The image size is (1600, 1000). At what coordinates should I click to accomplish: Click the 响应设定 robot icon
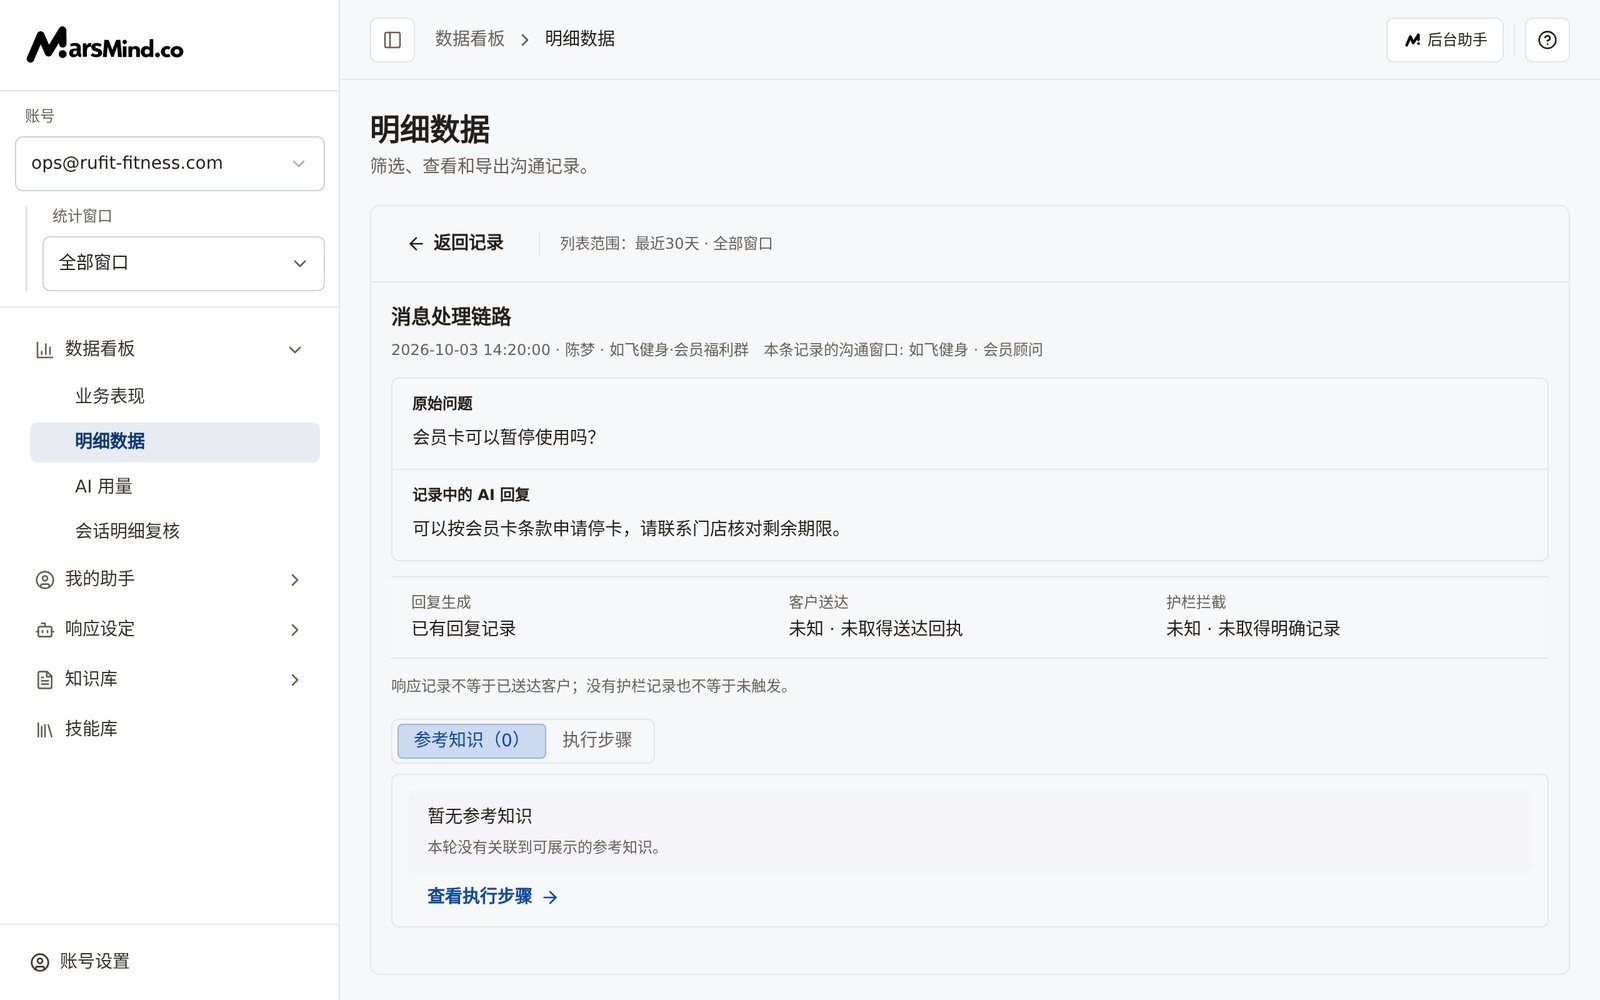[x=44, y=629]
